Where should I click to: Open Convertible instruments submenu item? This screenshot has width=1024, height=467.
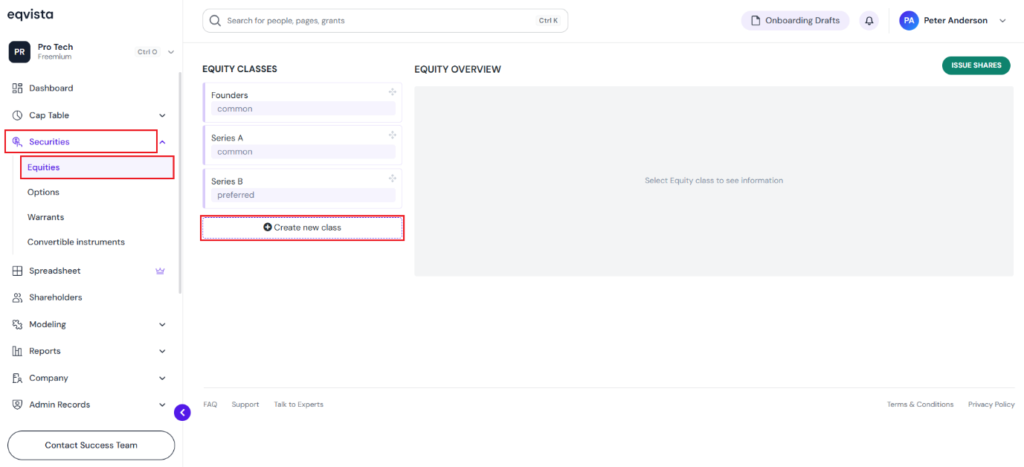point(76,242)
